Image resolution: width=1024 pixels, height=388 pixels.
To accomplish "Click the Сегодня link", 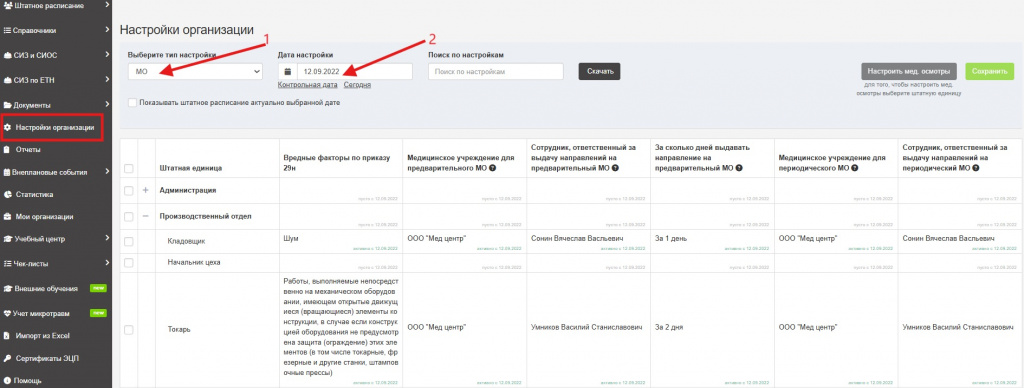I will pos(357,85).
